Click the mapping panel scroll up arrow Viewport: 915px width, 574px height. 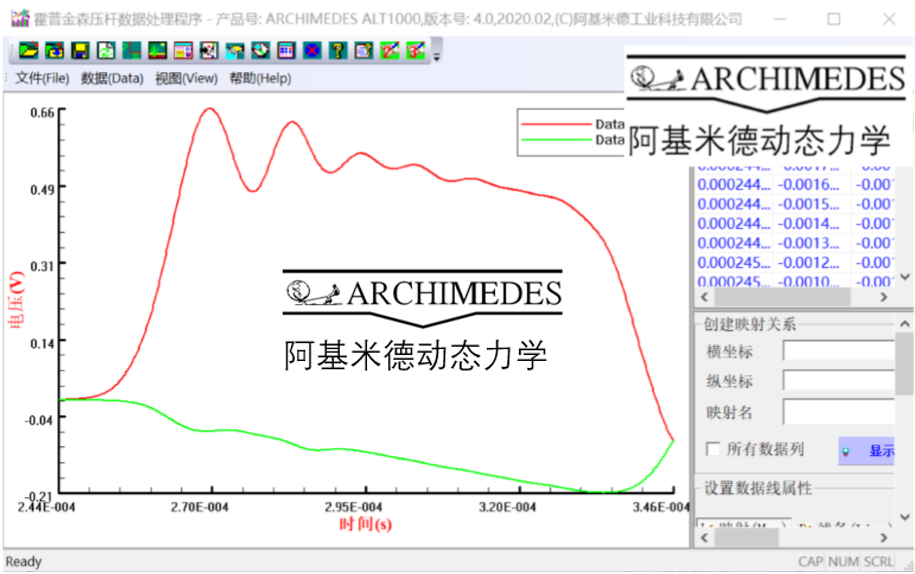point(905,323)
